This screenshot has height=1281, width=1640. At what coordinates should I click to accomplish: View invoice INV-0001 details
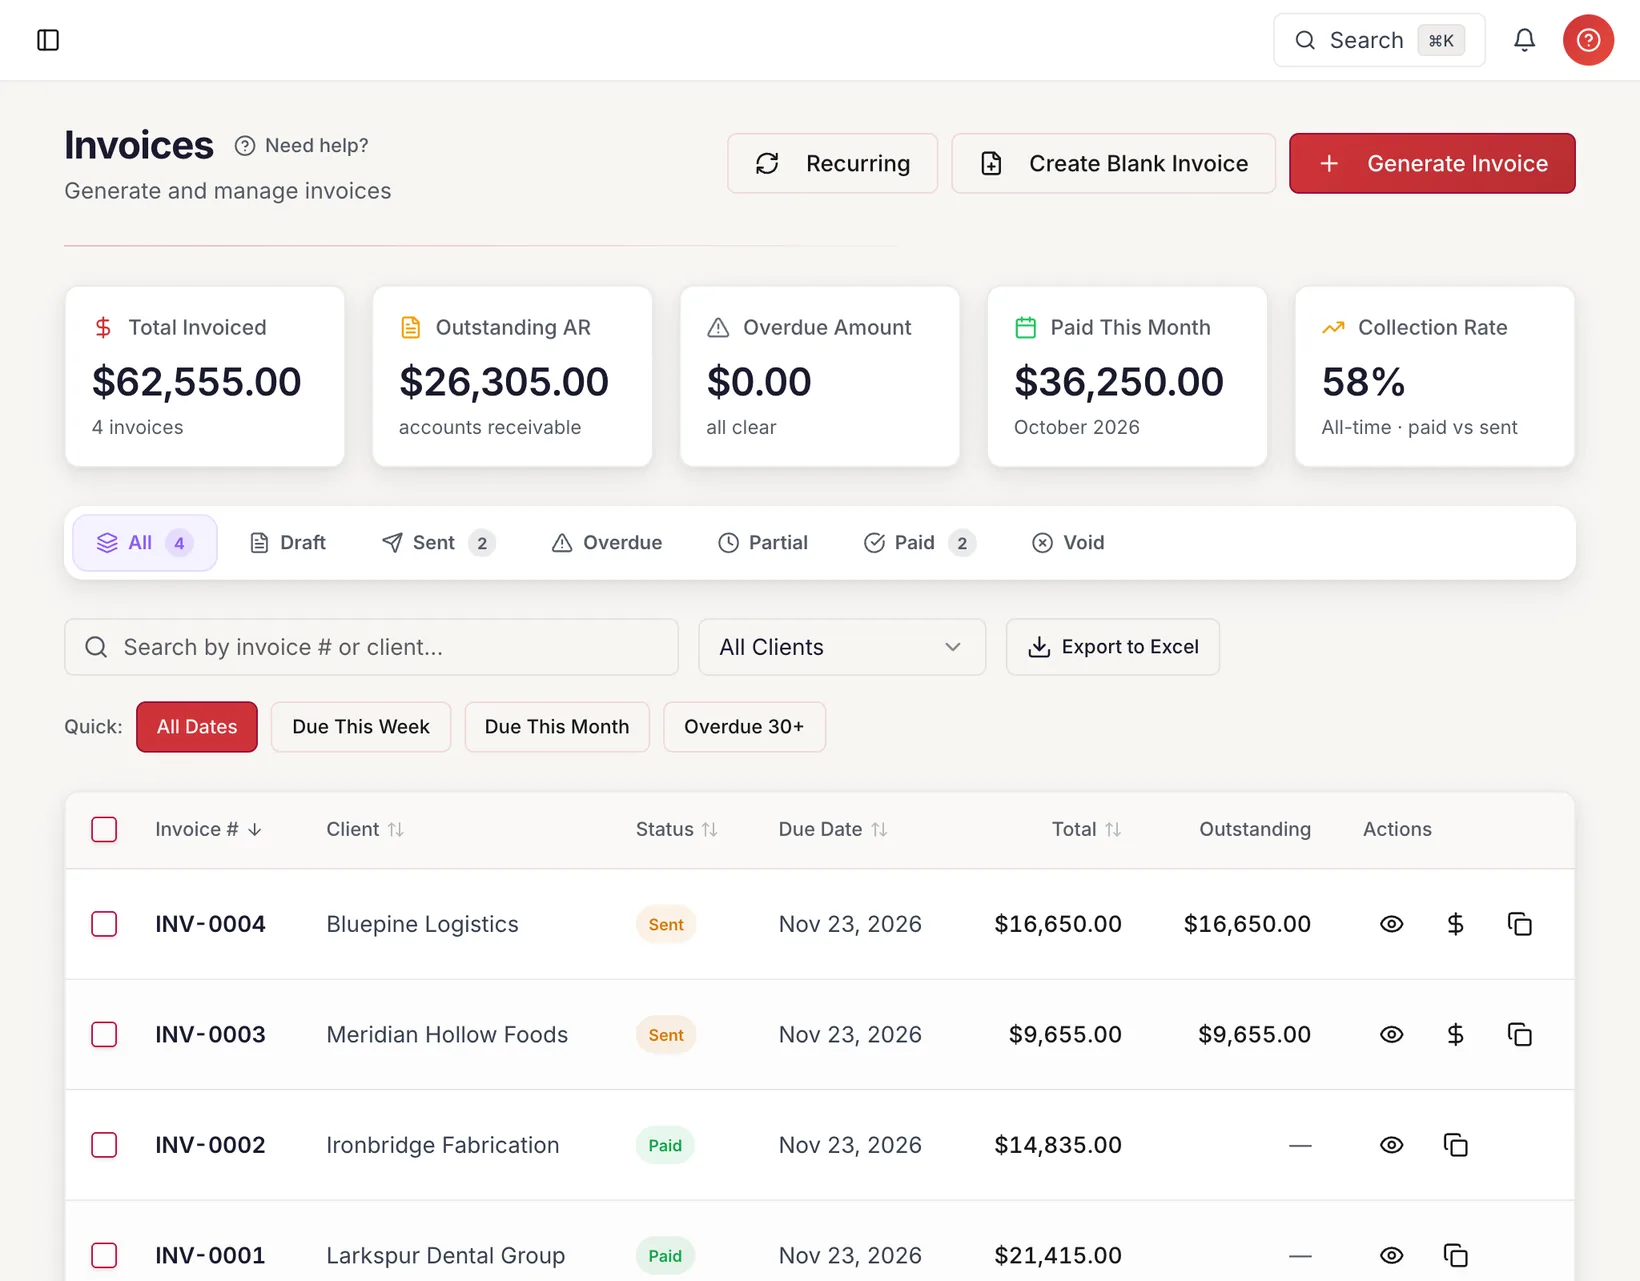(1391, 1255)
